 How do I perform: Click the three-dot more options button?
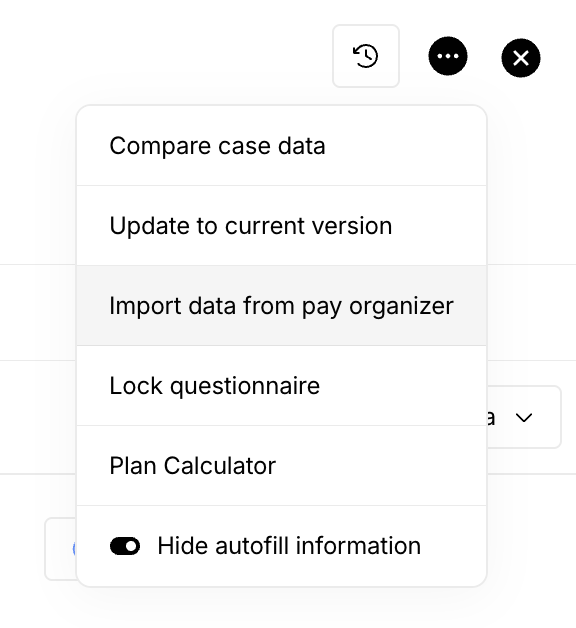[x=448, y=56]
